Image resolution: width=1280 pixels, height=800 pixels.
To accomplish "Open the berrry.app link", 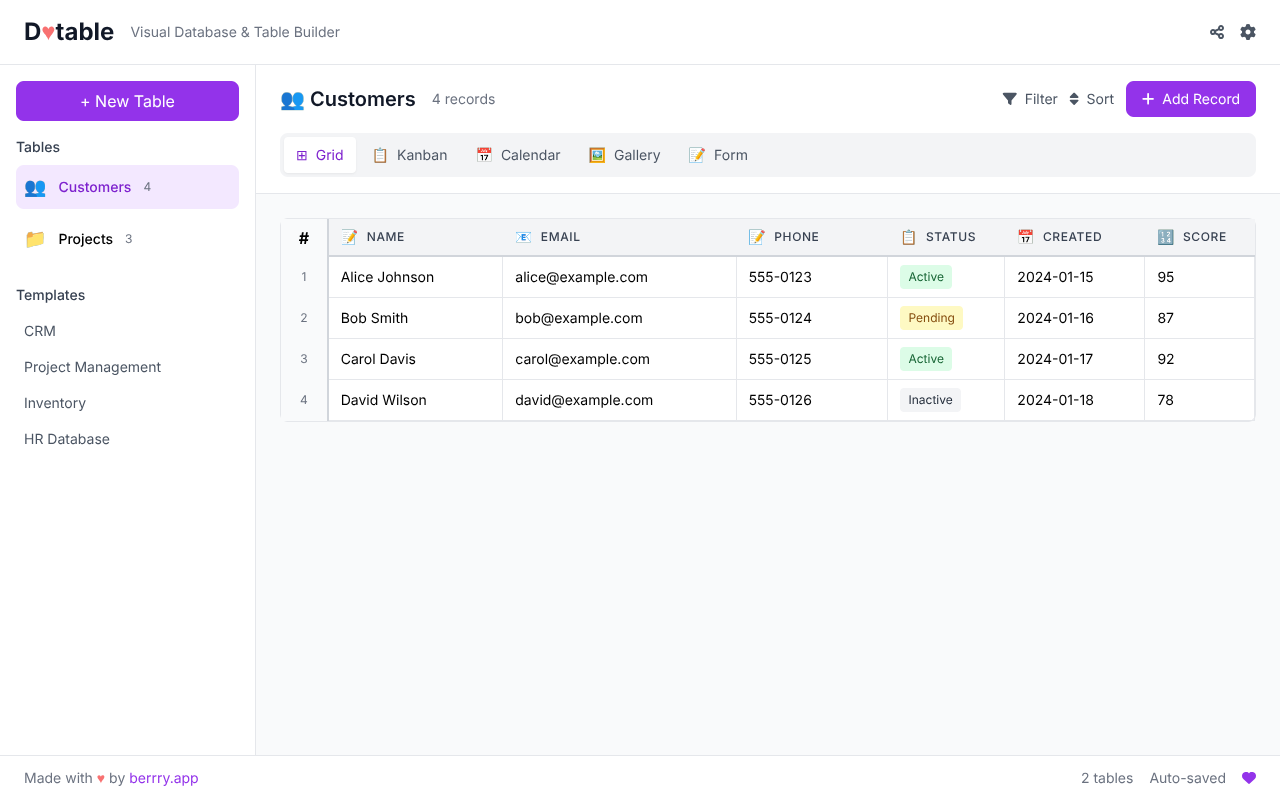I will [164, 778].
